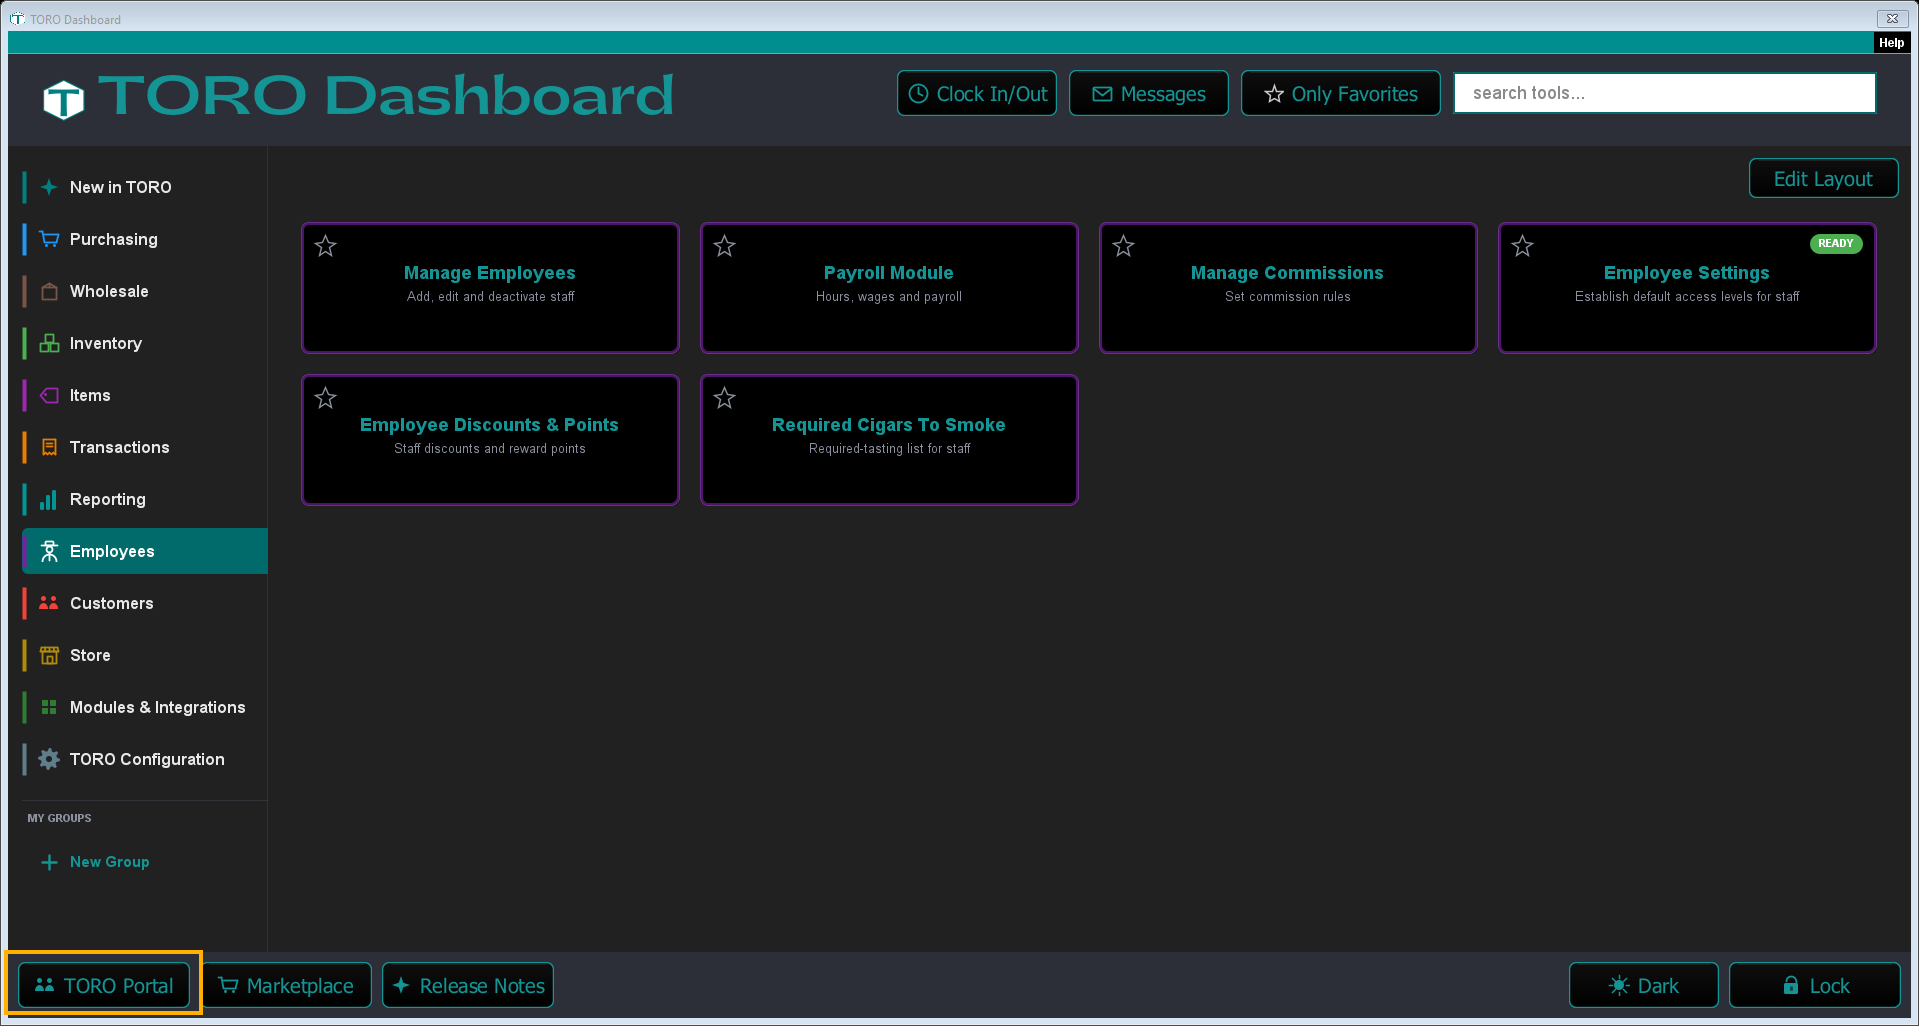Go to the Wholesale section
This screenshot has width=1919, height=1026.
[x=145, y=291]
